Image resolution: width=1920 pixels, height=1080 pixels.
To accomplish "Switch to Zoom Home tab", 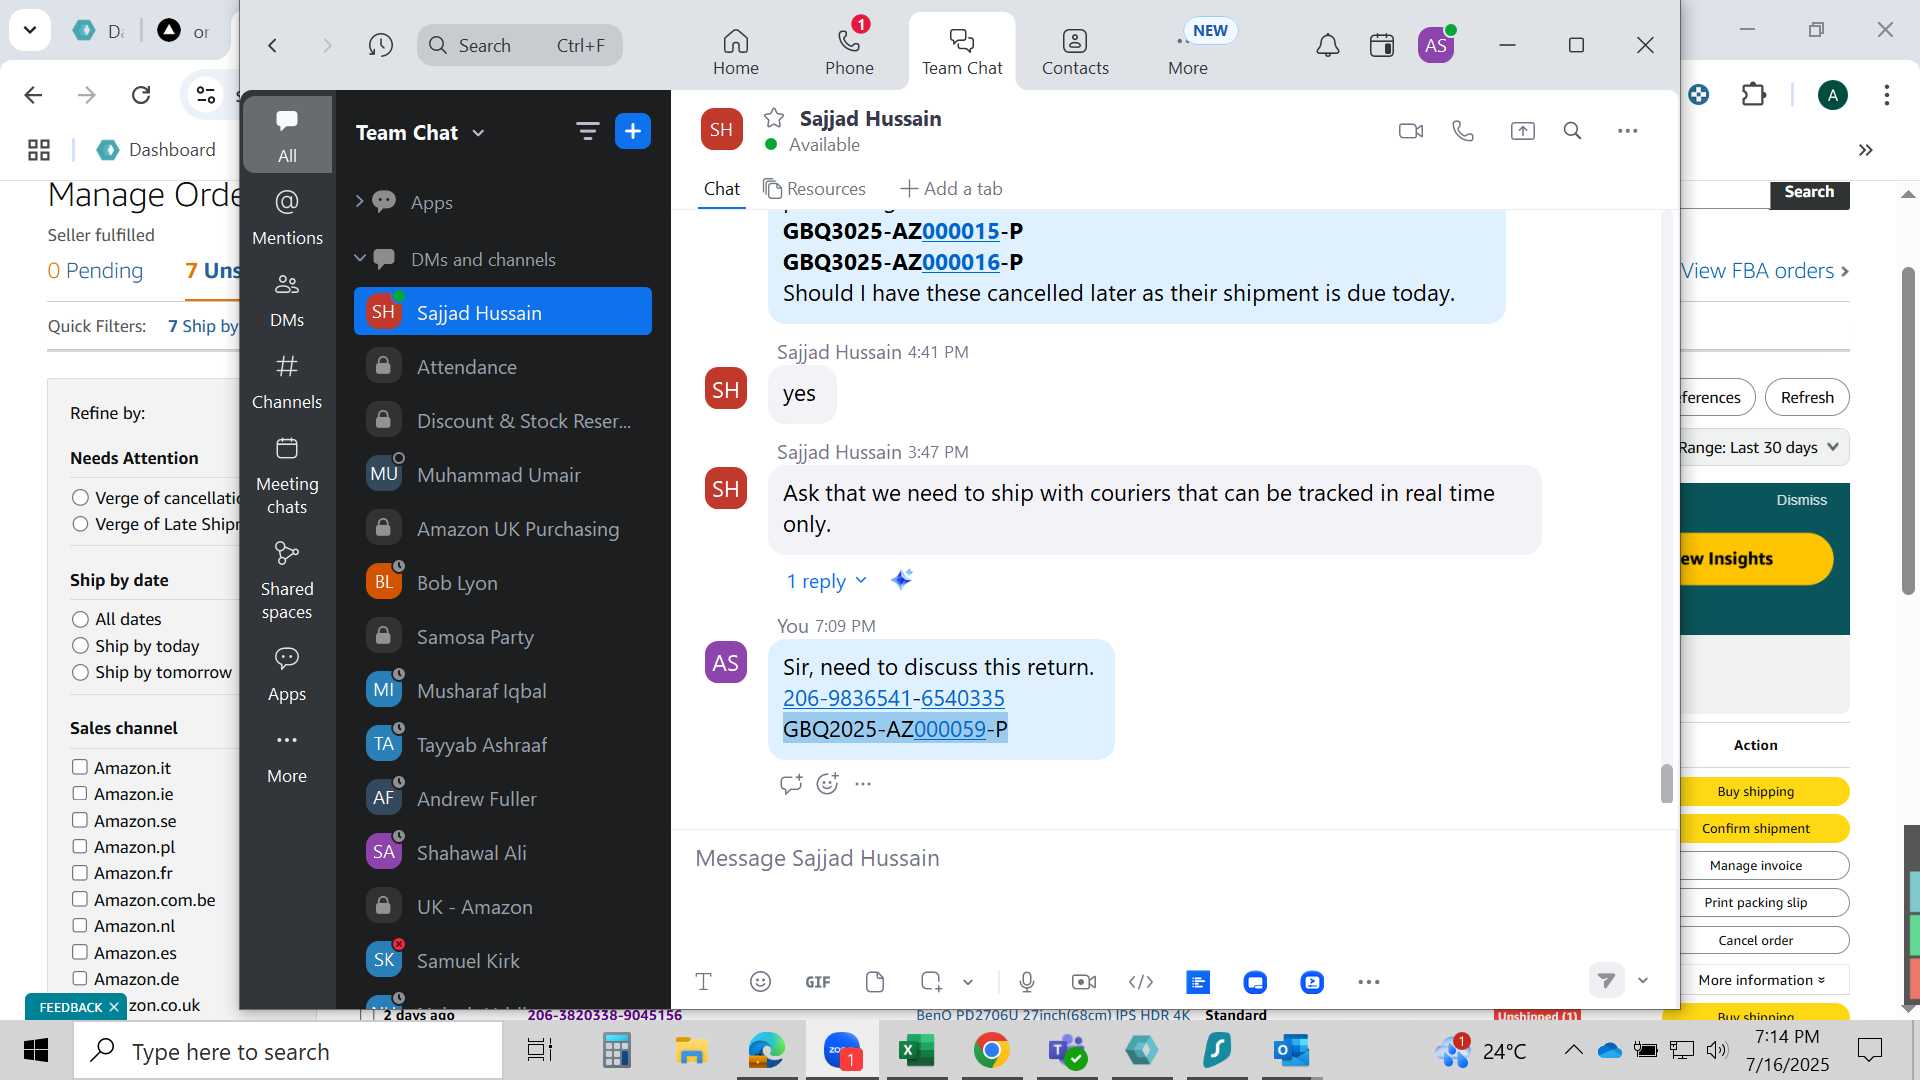I will pos(736,52).
